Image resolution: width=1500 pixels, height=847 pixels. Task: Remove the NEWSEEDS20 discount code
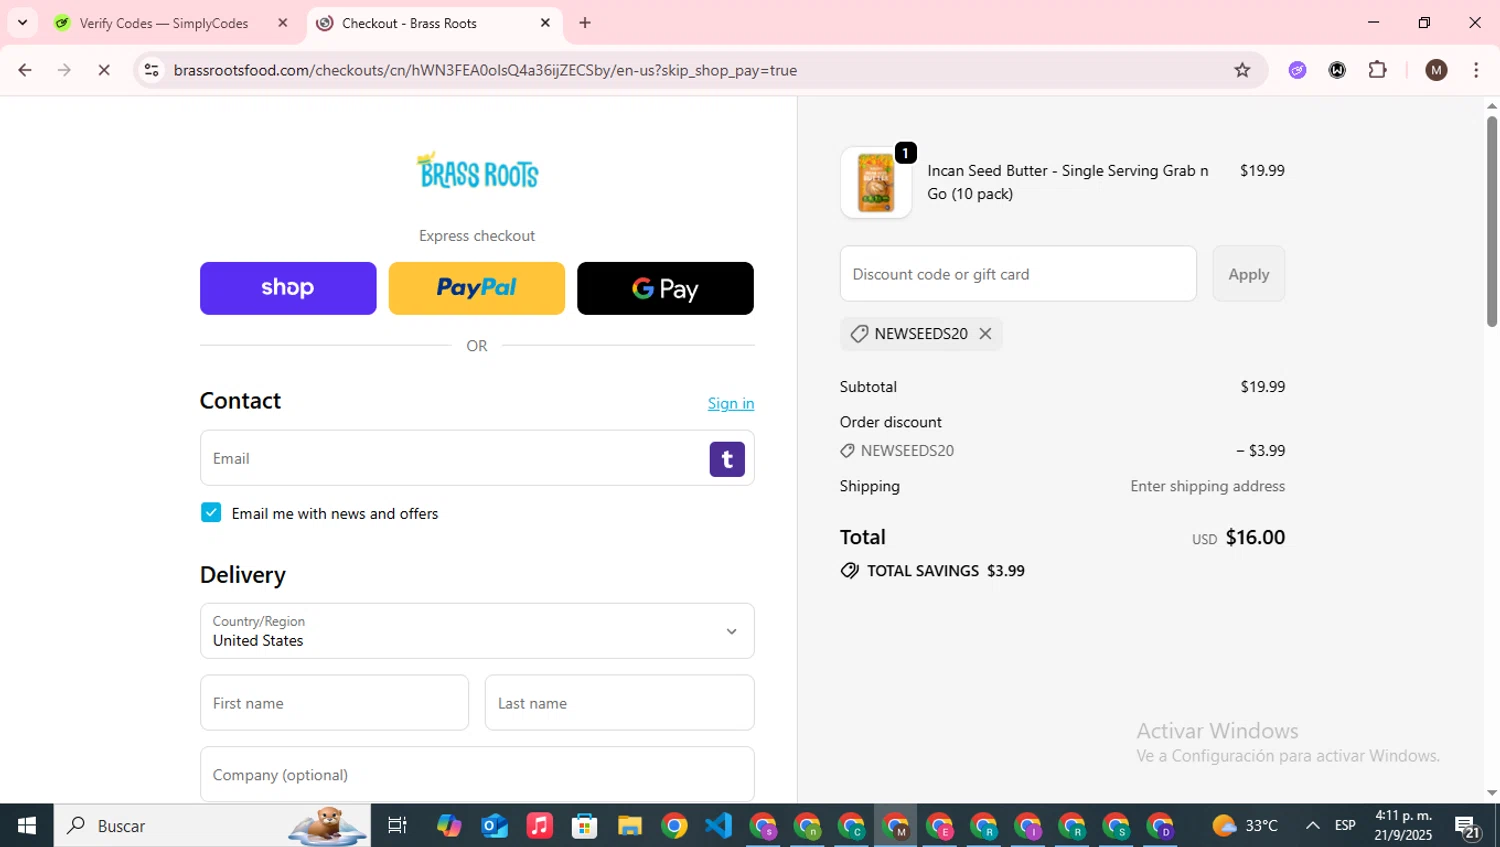click(985, 334)
